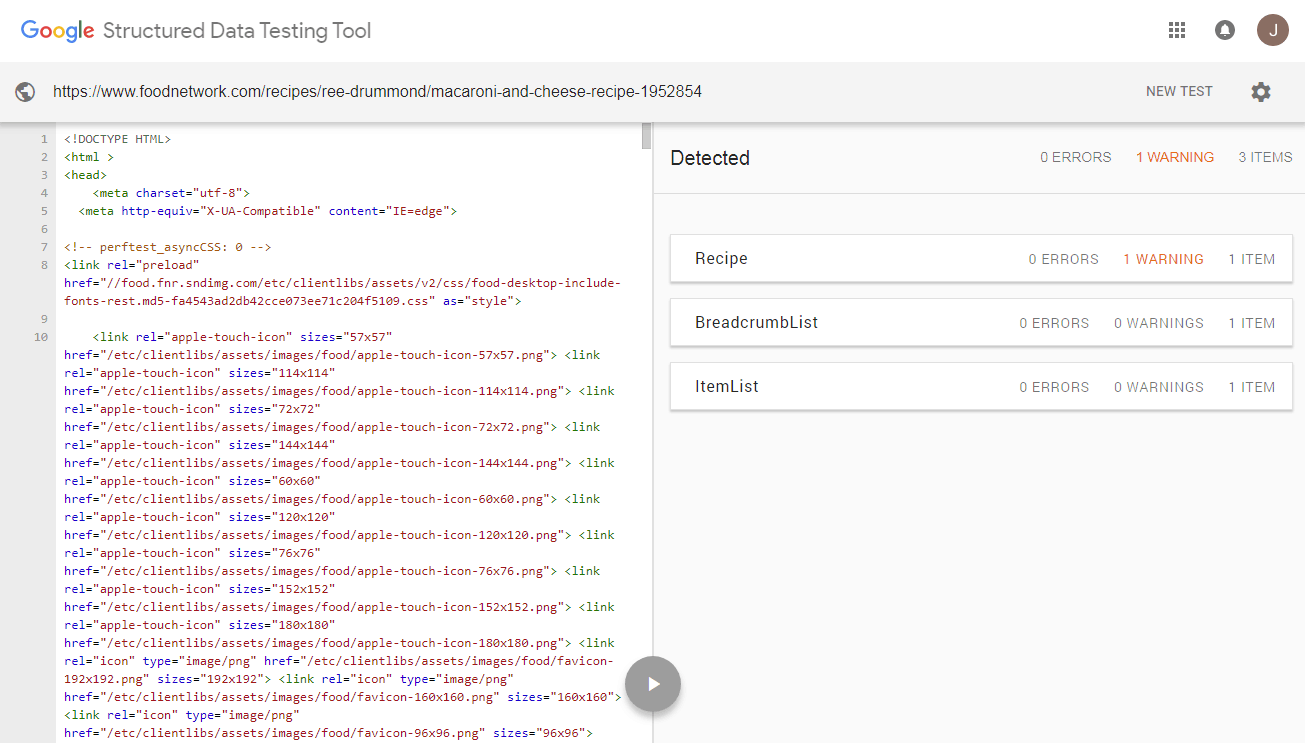Click the globe icon beside the URL
This screenshot has height=743, width=1305.
[26, 92]
